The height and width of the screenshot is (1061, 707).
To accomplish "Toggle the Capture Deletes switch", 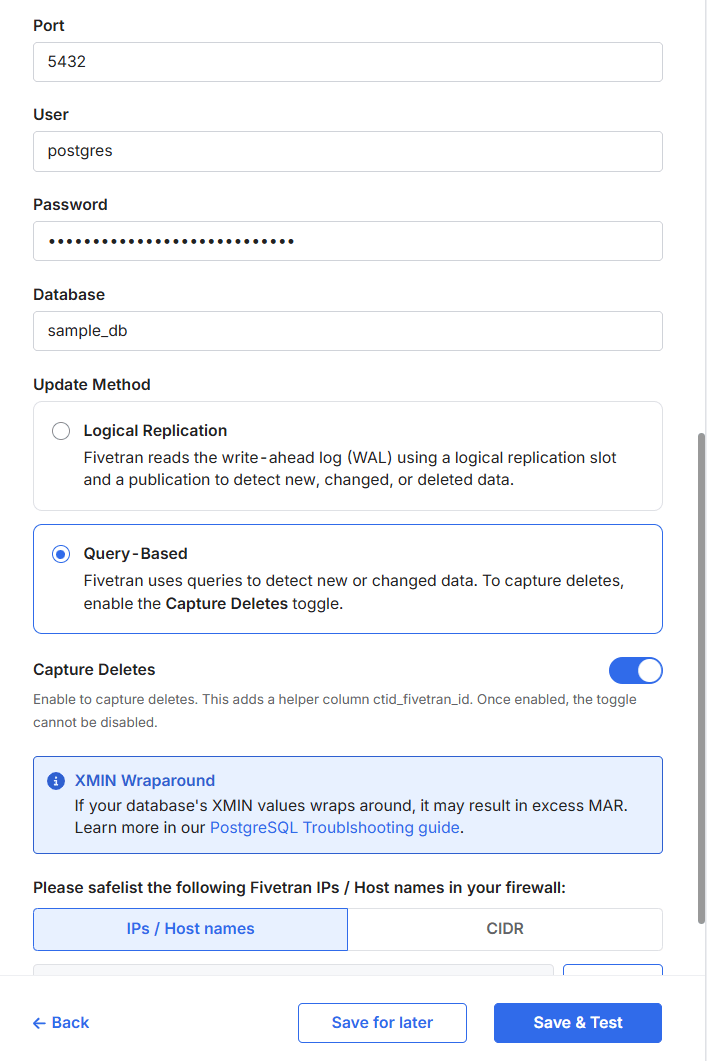I will [x=635, y=670].
